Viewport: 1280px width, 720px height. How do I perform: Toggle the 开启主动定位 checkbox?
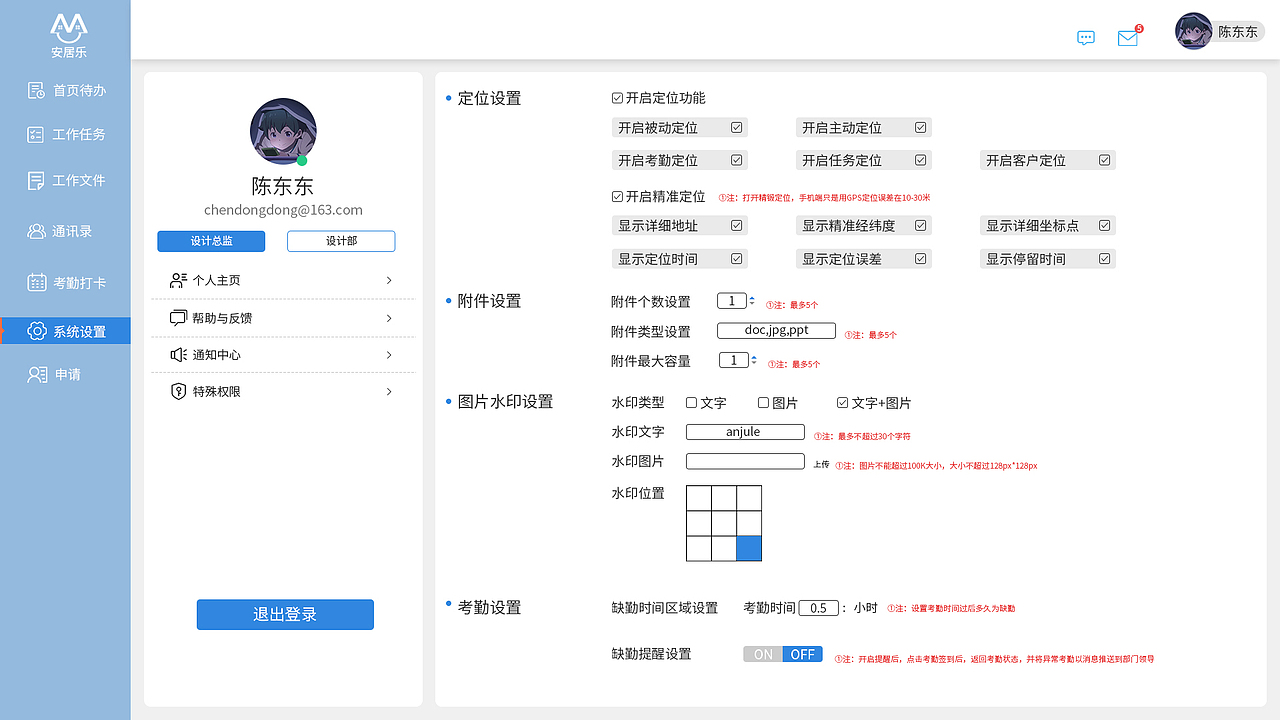click(x=921, y=128)
